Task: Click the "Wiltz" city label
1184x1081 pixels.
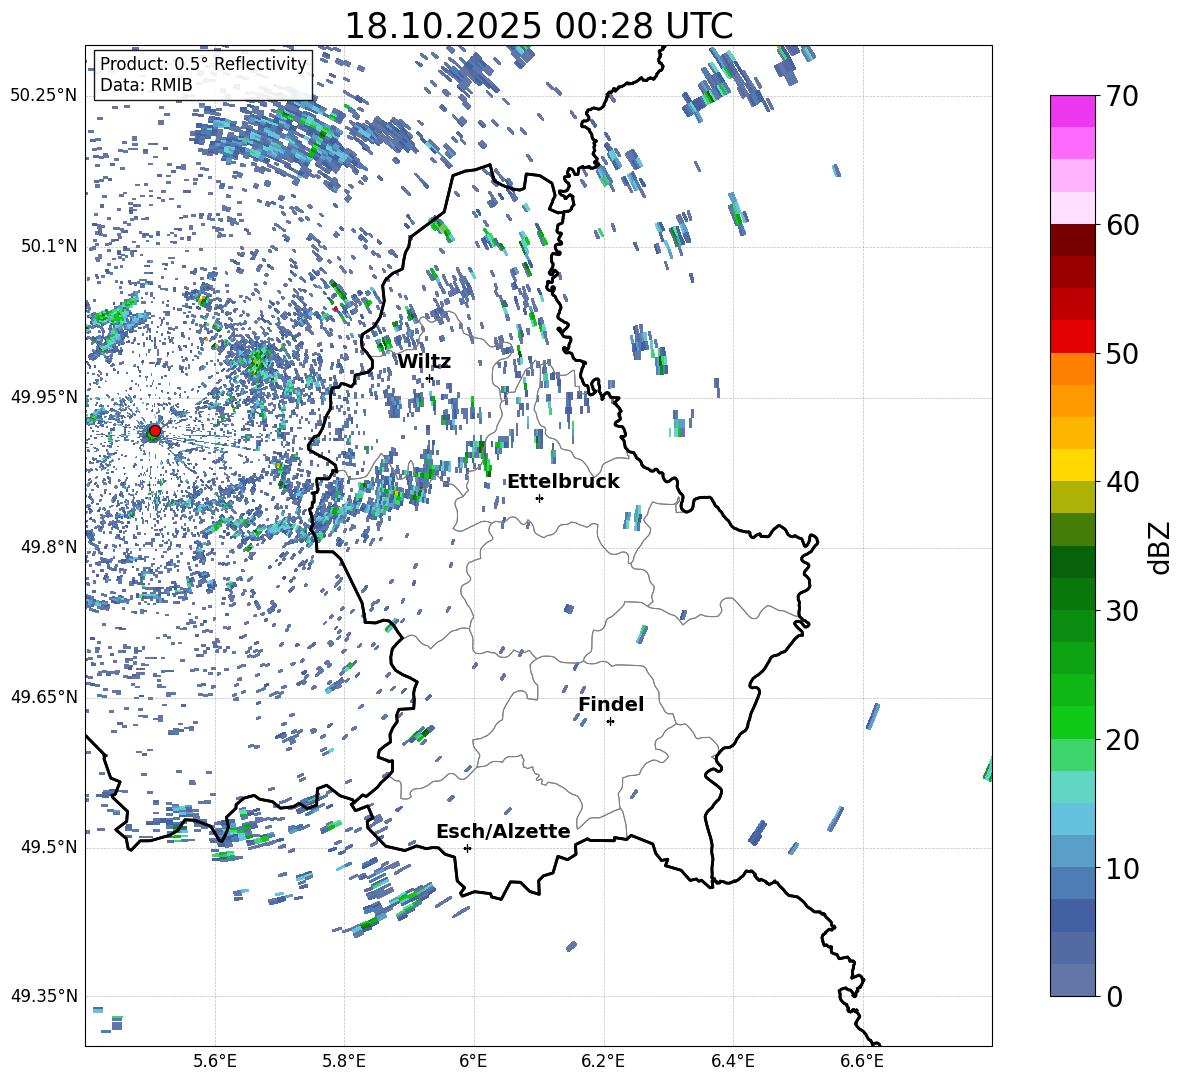Action: [x=424, y=361]
